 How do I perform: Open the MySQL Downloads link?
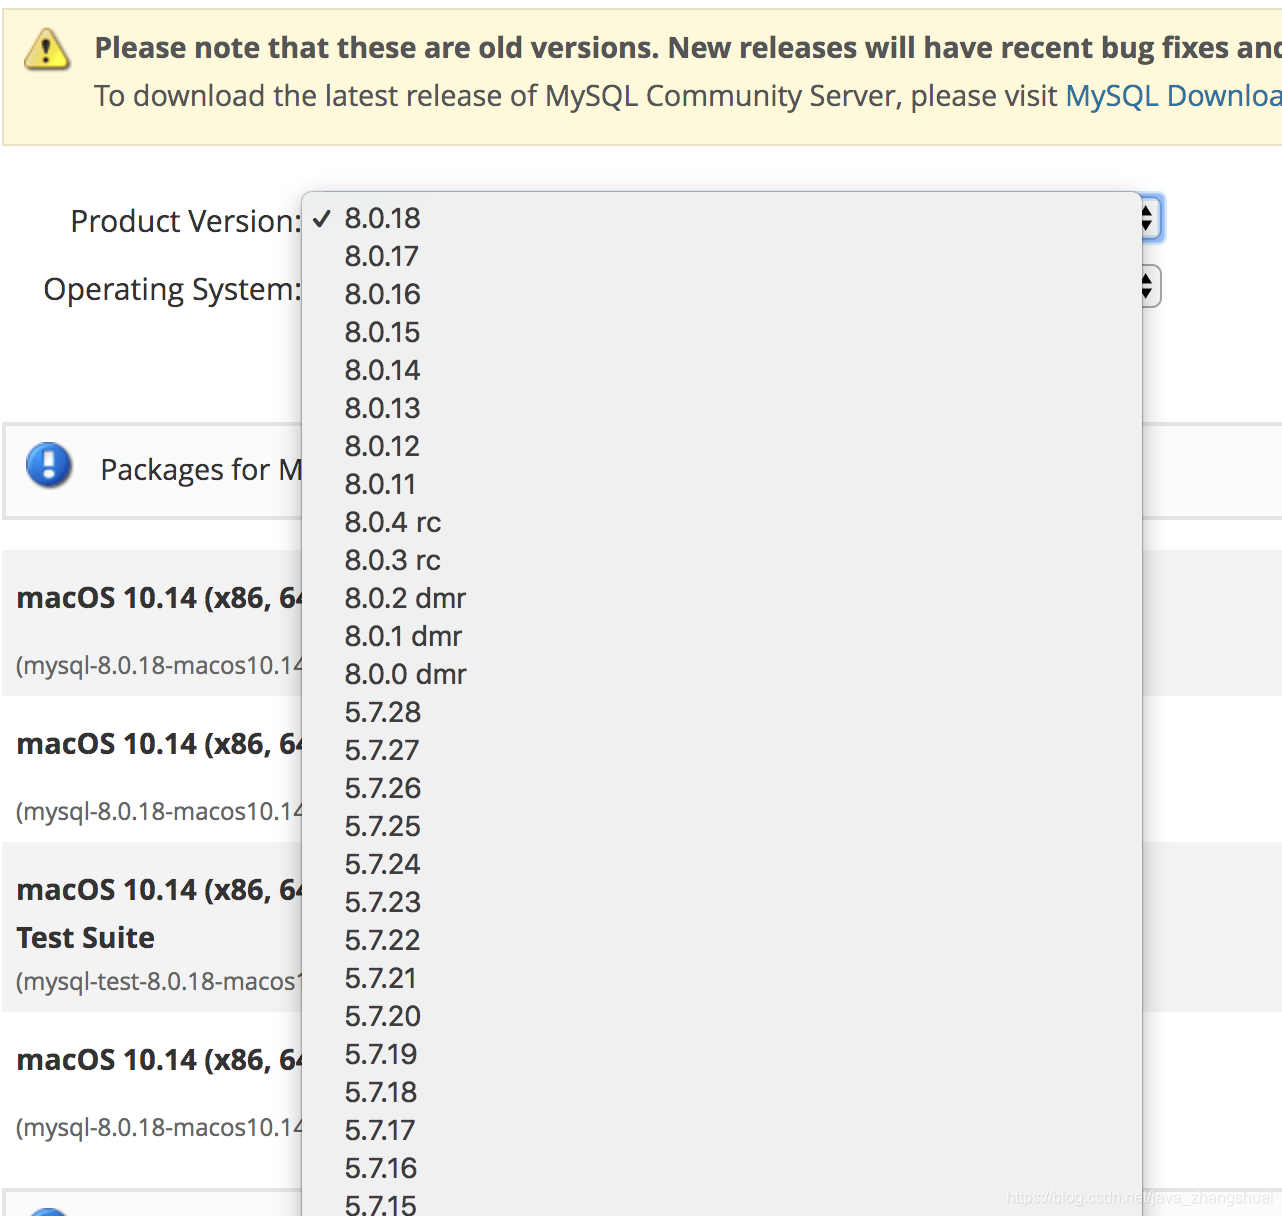click(1172, 96)
